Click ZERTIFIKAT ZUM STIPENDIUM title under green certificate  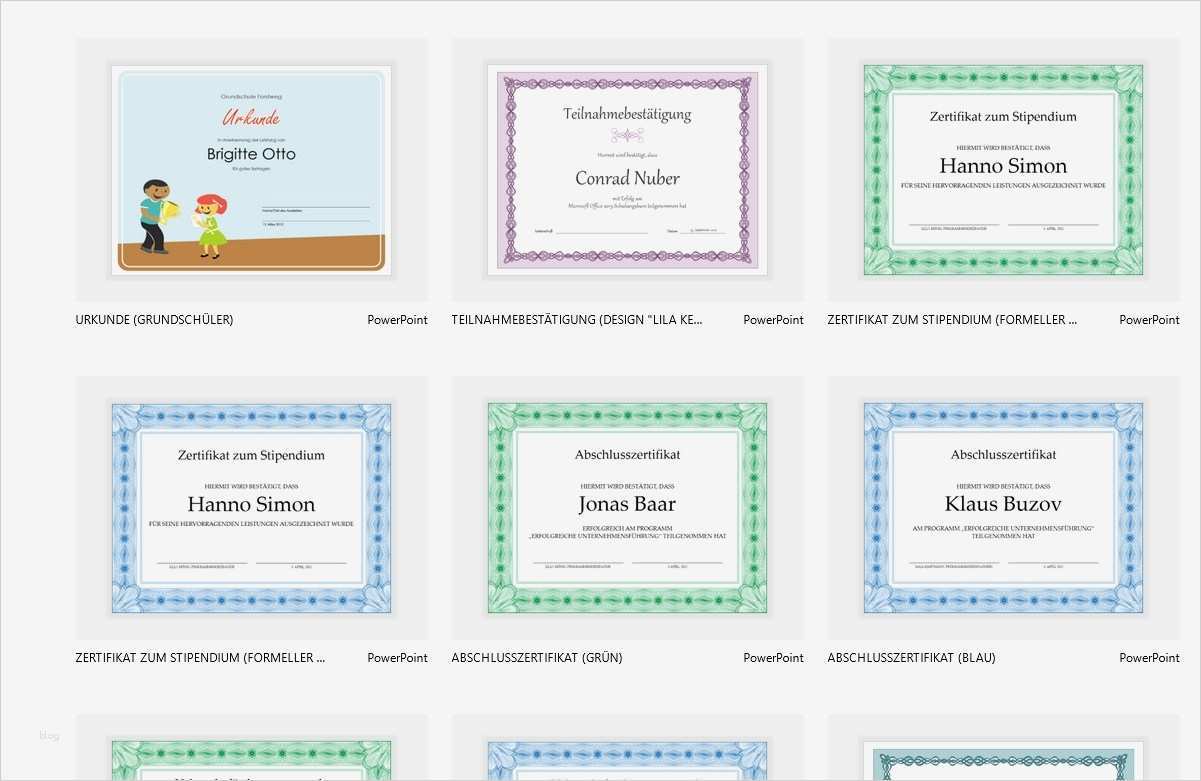tap(953, 320)
